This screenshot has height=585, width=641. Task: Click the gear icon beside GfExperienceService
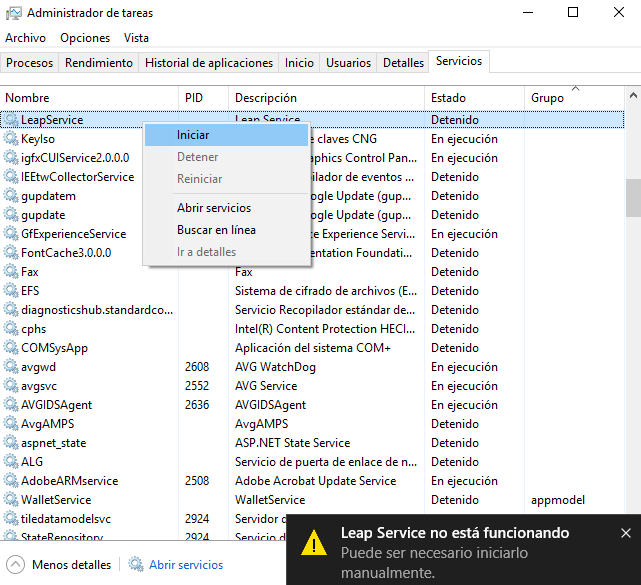[11, 234]
